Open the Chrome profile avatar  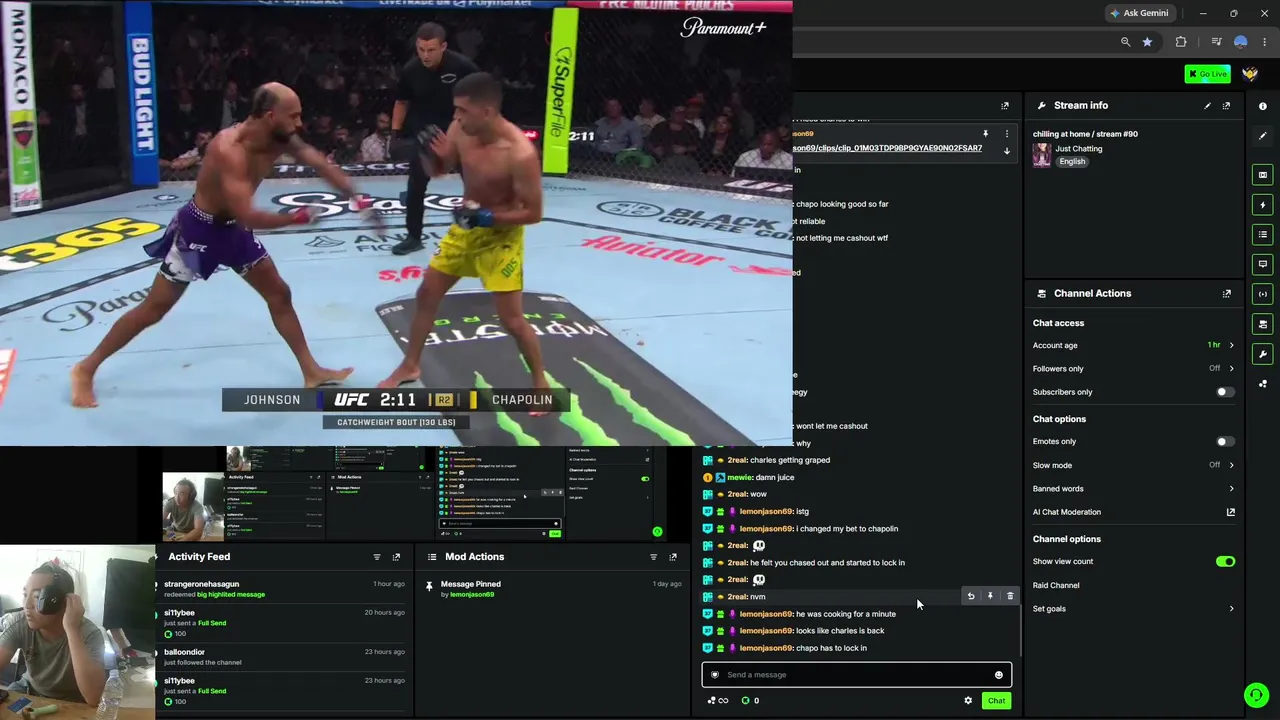(1241, 42)
